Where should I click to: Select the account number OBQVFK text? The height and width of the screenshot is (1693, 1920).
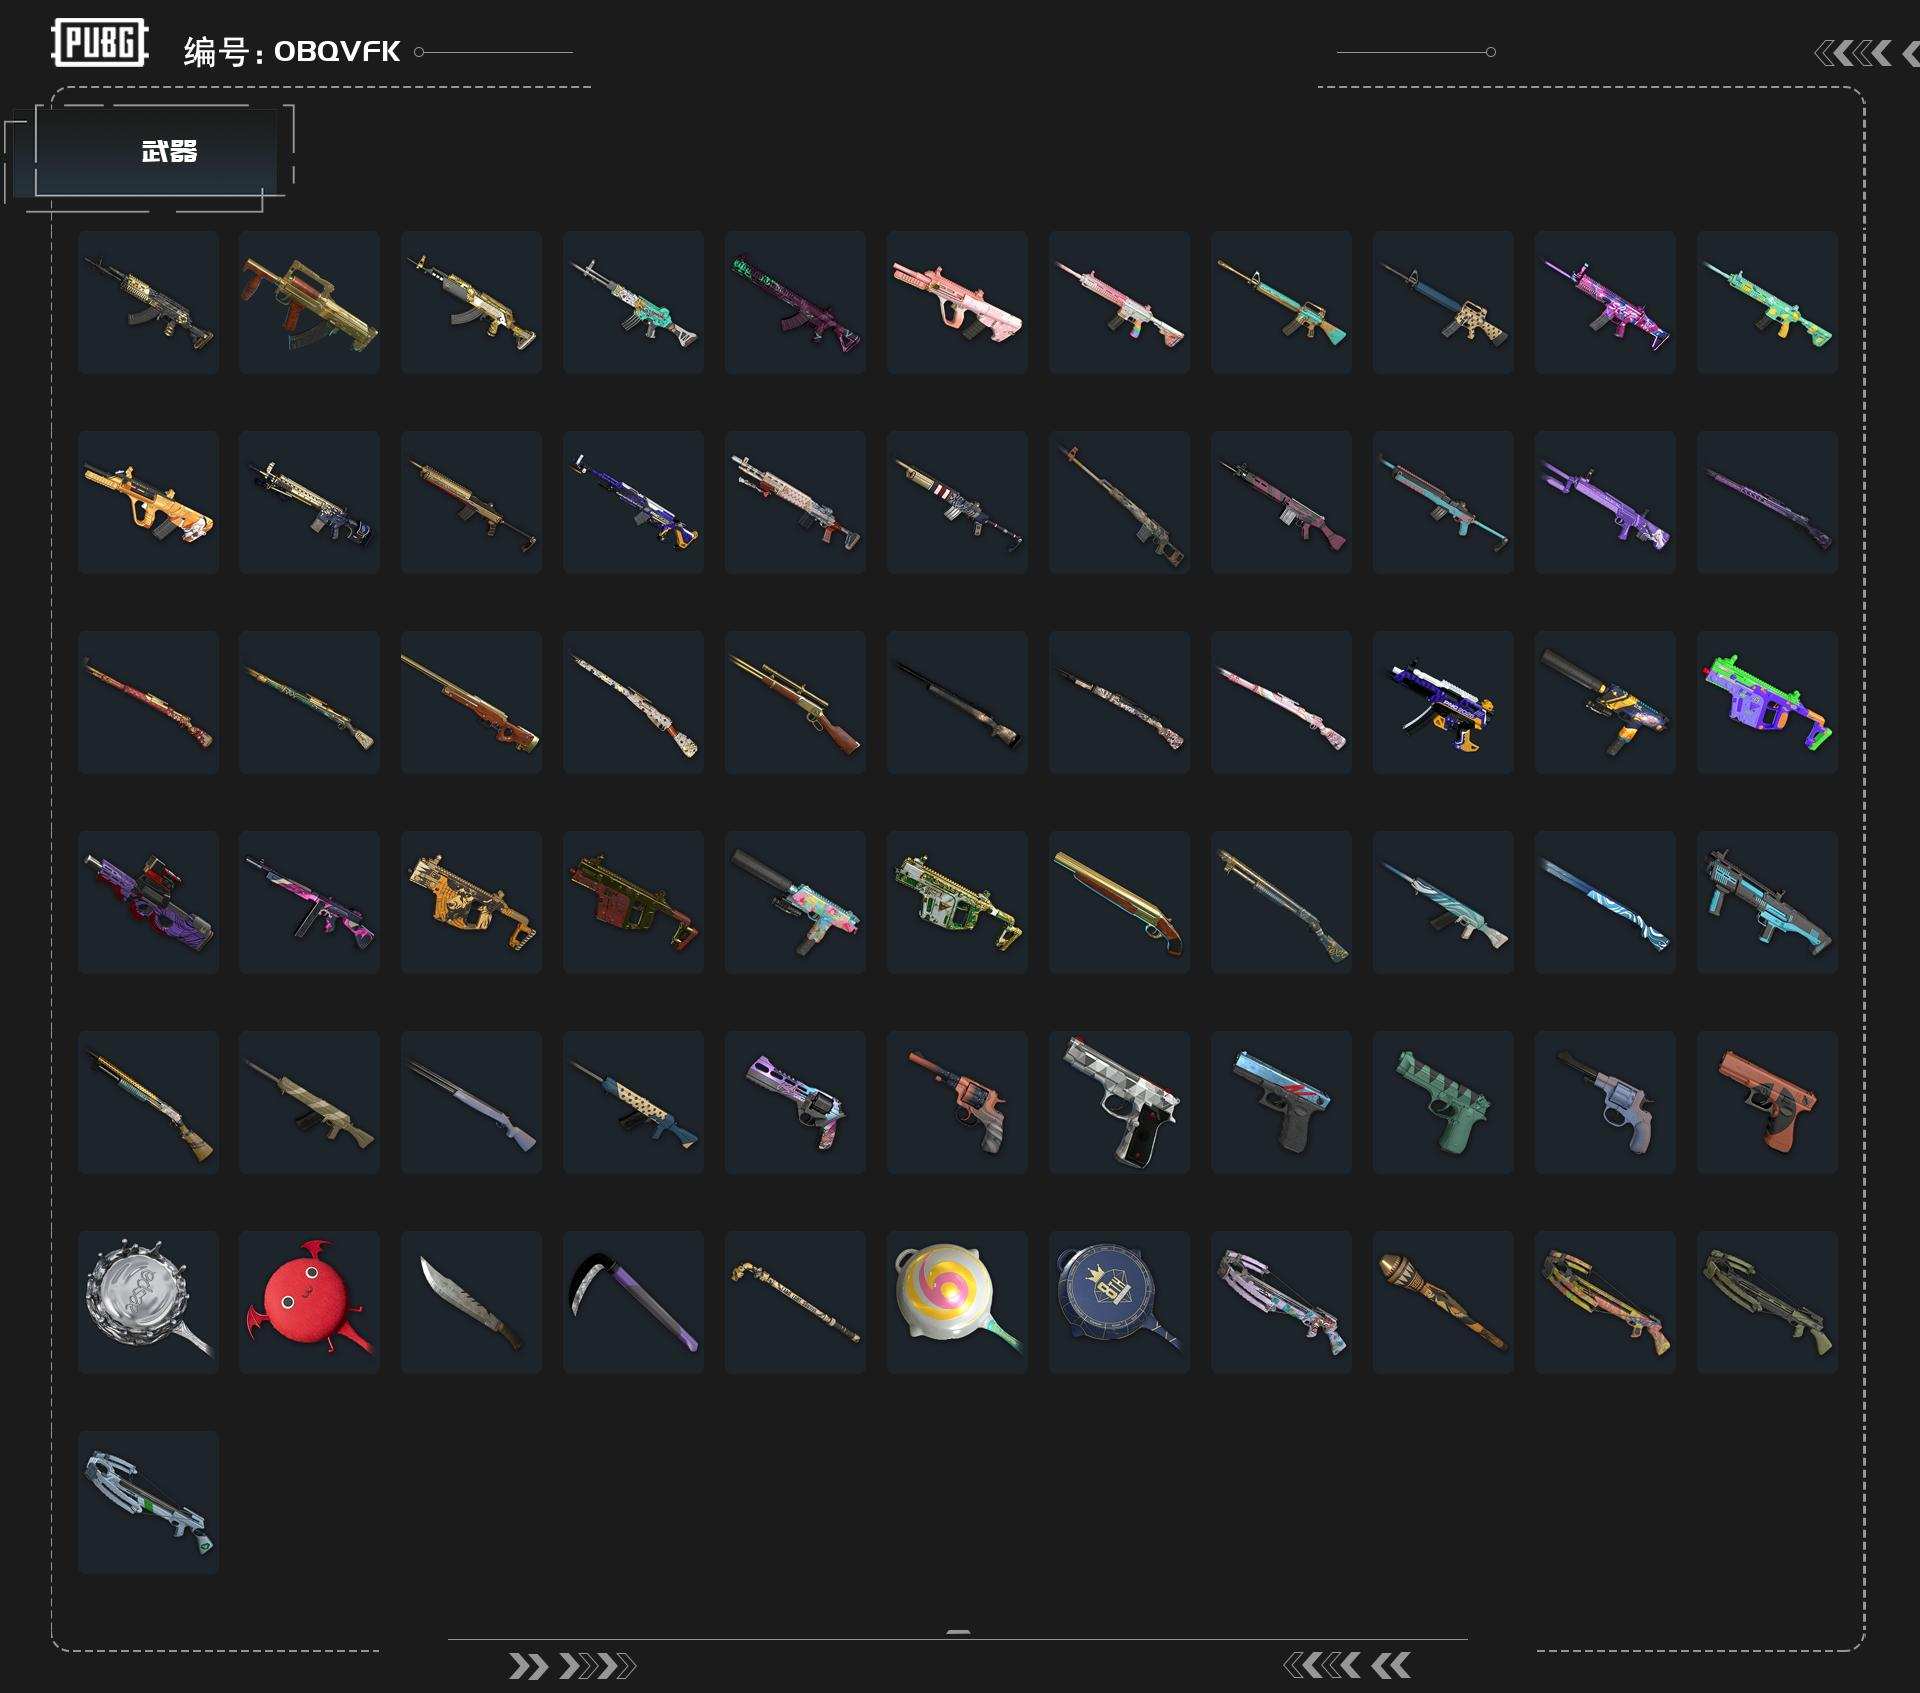pyautogui.click(x=337, y=51)
